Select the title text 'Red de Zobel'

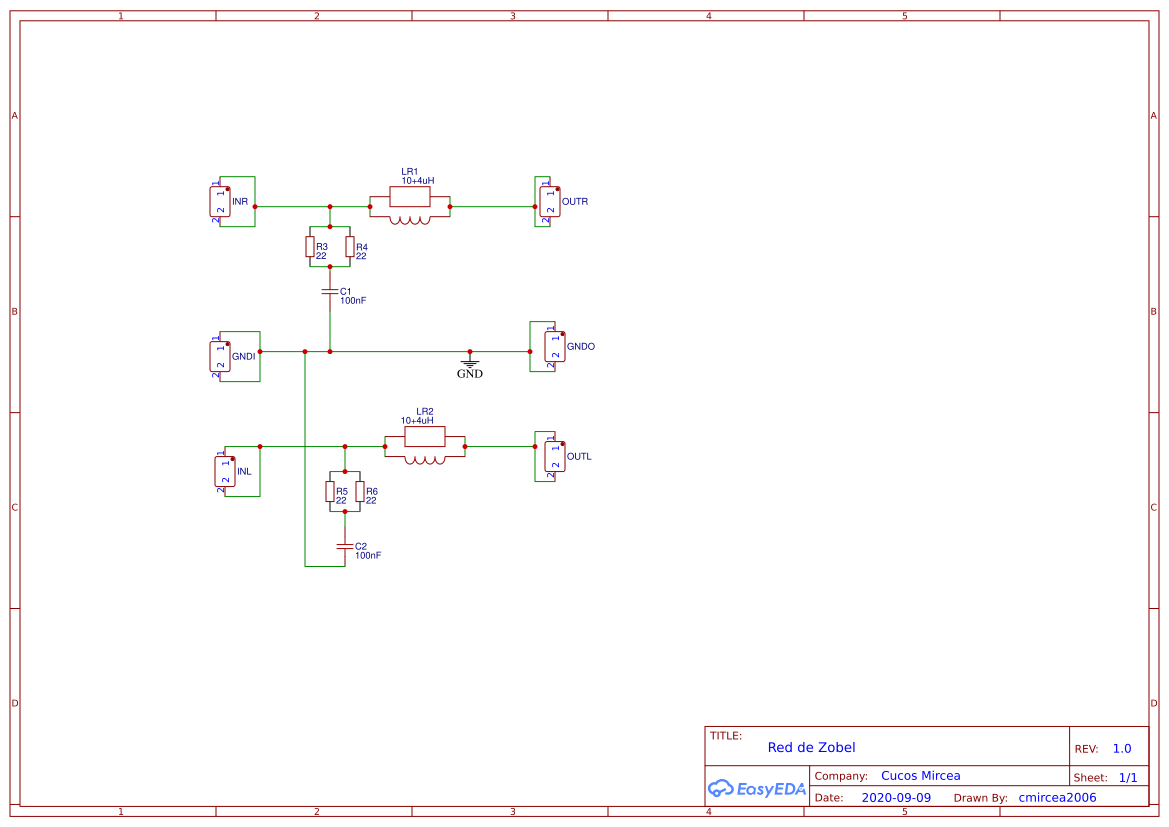(811, 747)
